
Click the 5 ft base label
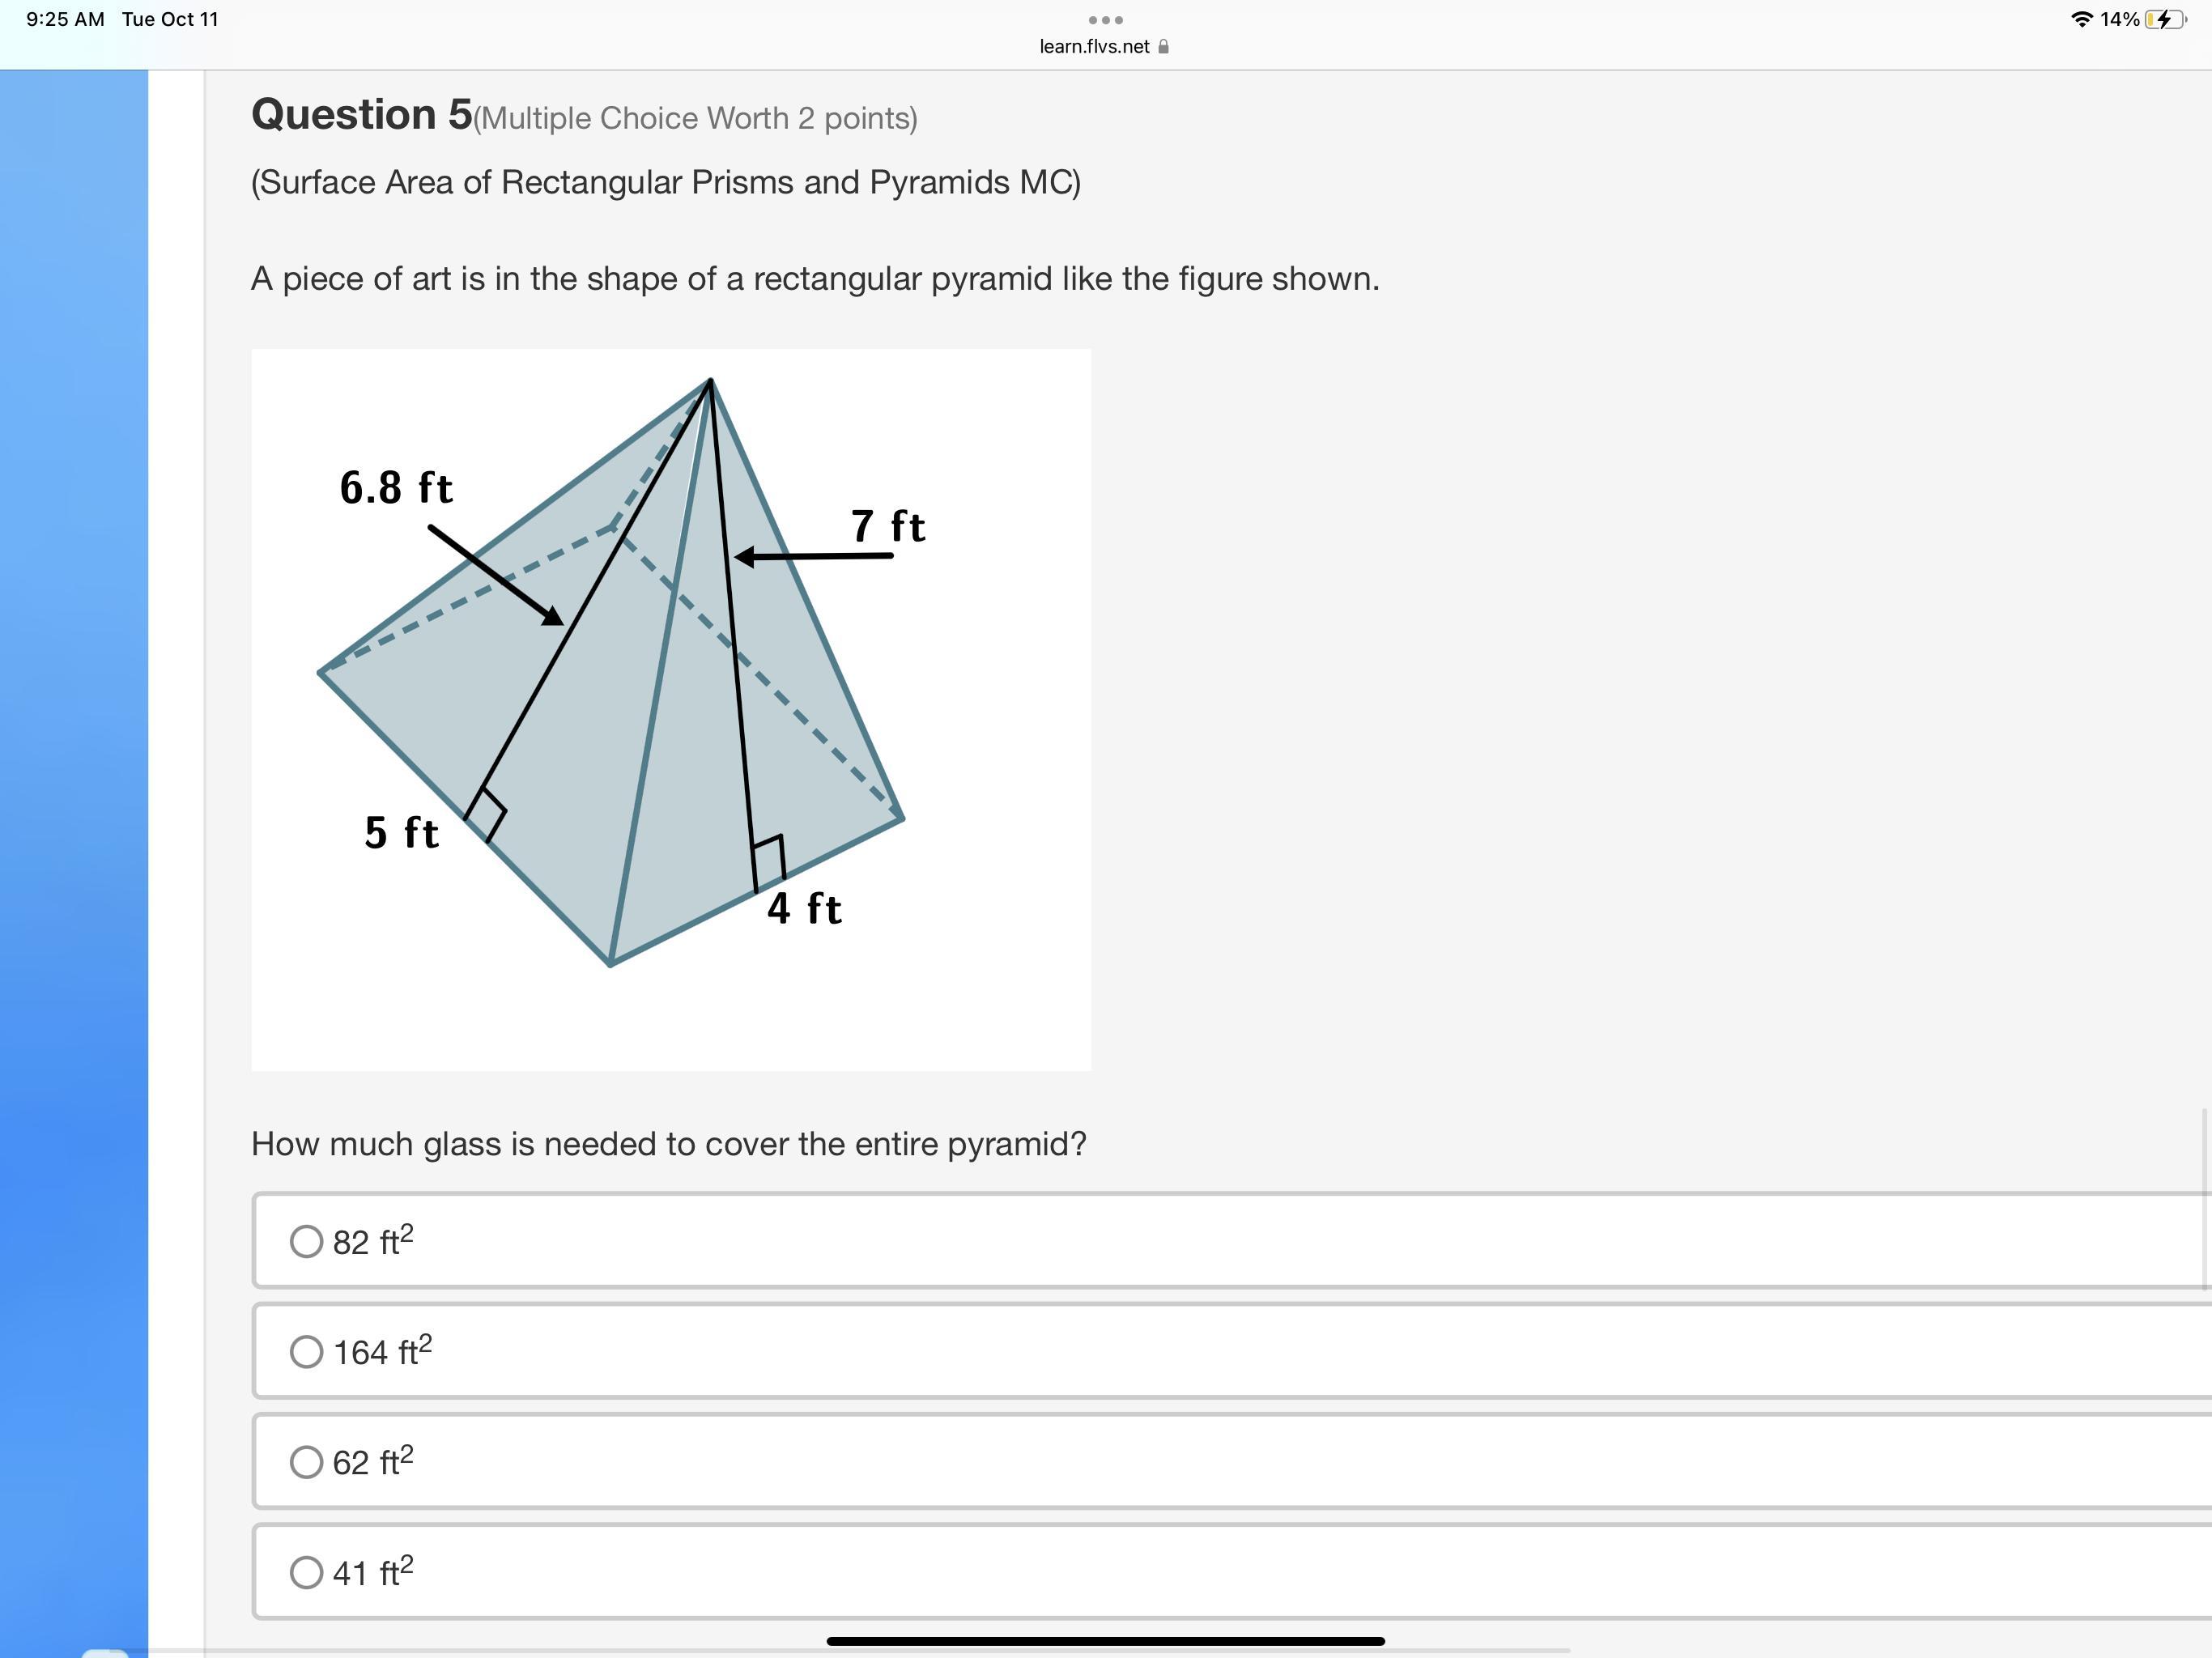(x=401, y=832)
